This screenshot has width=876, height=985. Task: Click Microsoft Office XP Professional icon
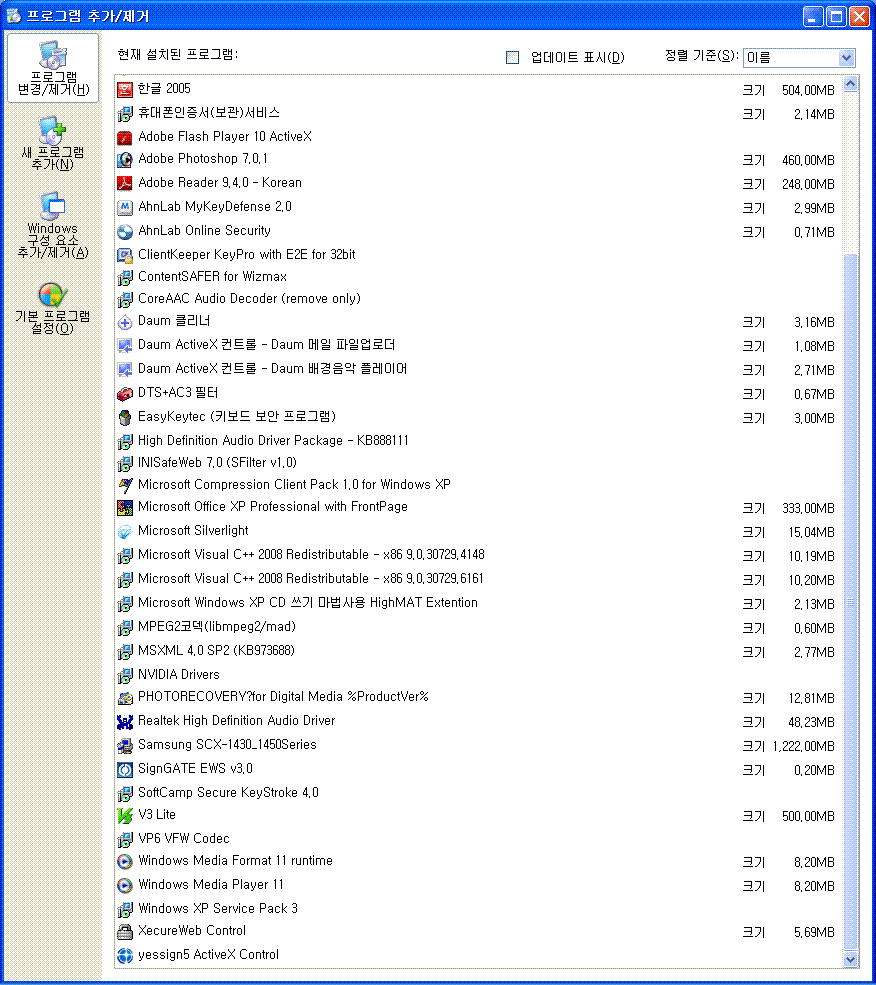[x=125, y=508]
